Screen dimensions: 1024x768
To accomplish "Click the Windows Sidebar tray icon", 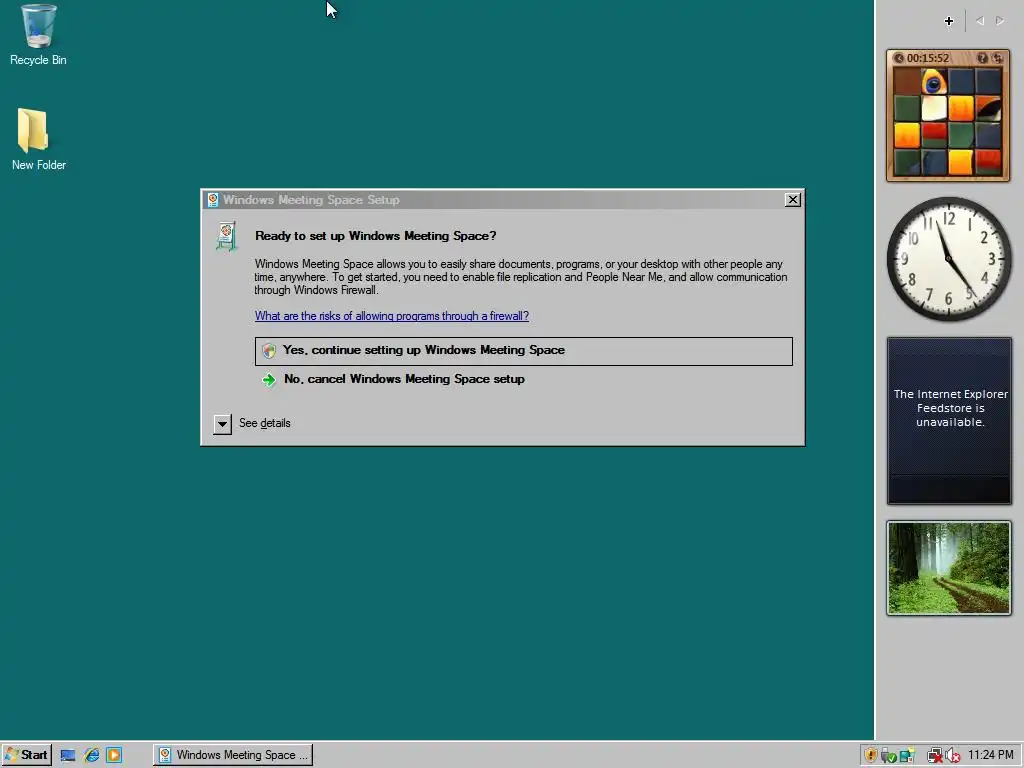I will coord(907,756).
